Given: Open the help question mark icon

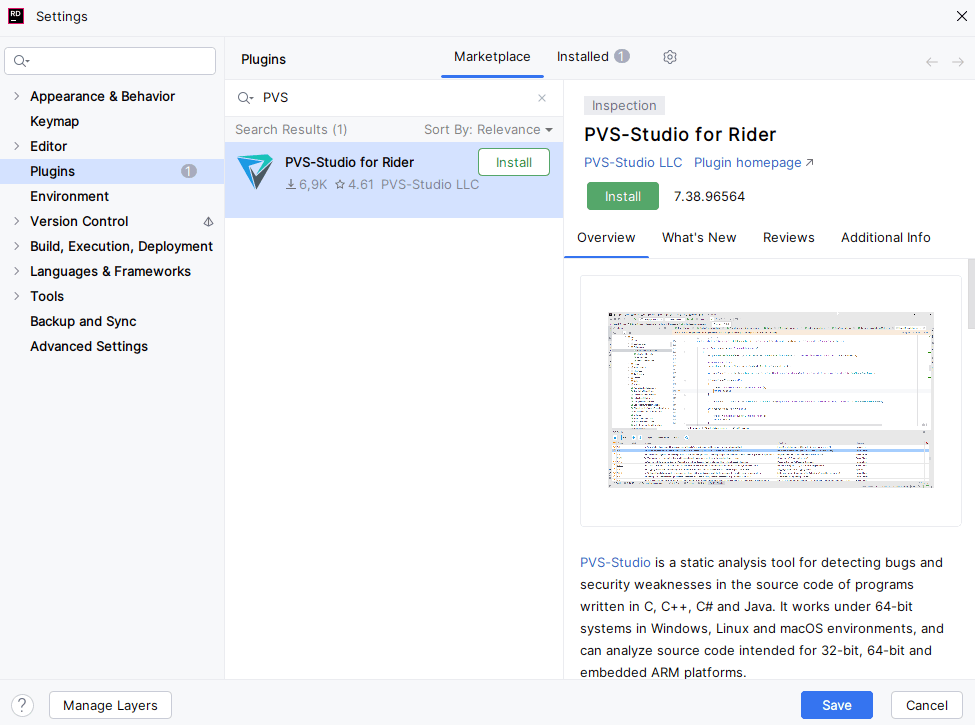Looking at the screenshot, I should 22,705.
